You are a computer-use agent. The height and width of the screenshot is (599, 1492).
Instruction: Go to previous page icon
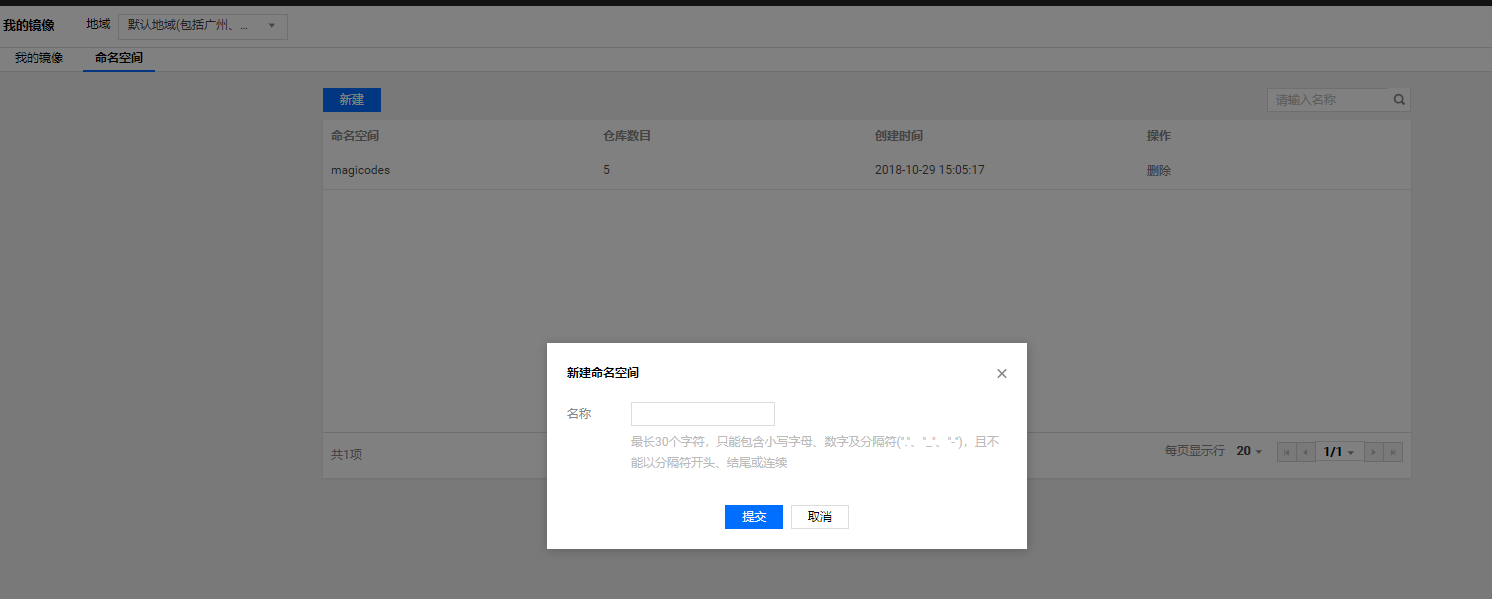[1305, 452]
